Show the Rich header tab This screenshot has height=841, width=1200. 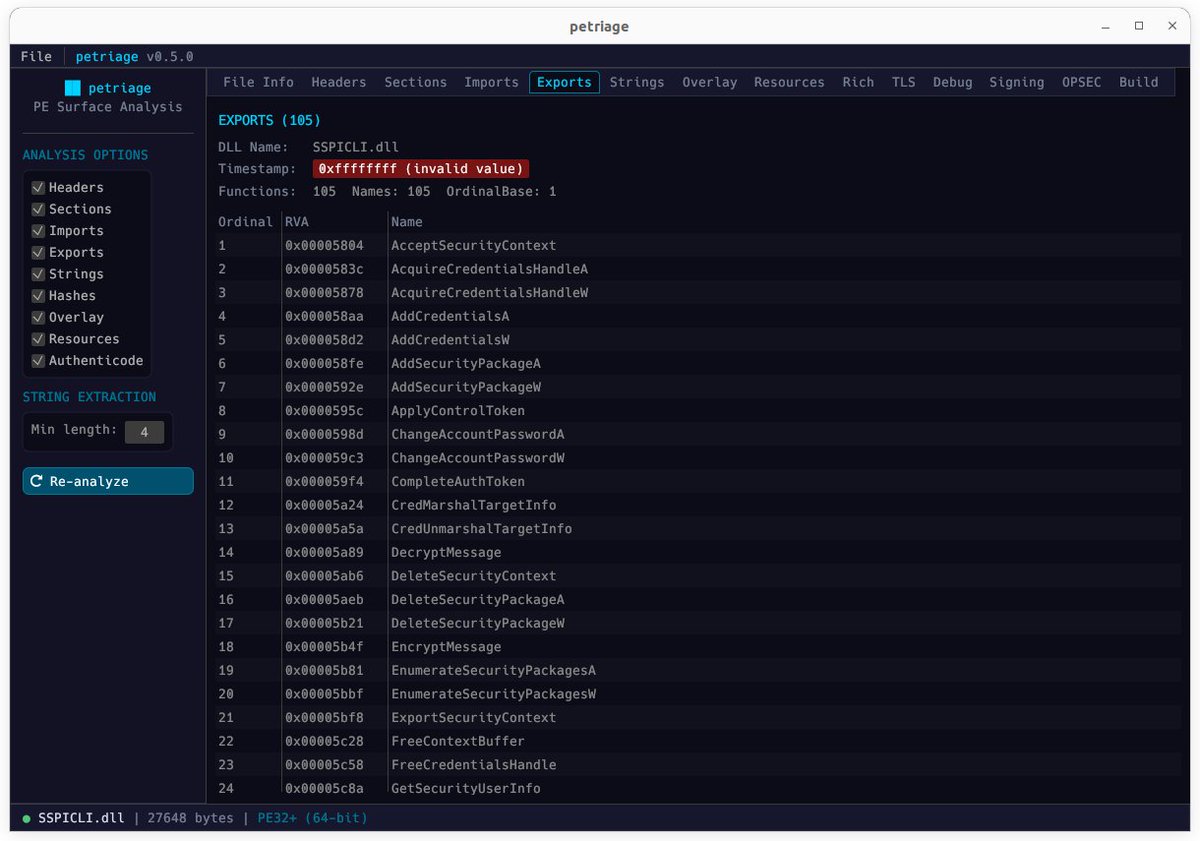[x=858, y=82]
